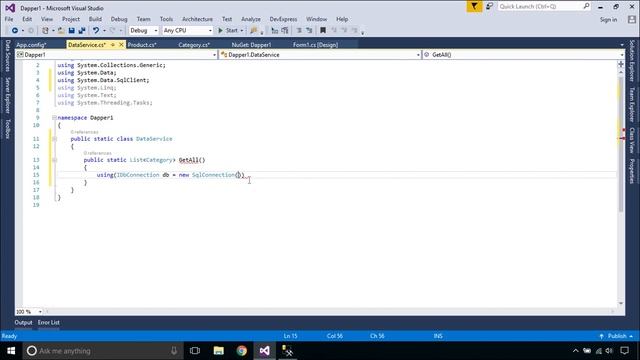
Task: Open the Server Explorer side tab
Action: pyautogui.click(x=7, y=95)
